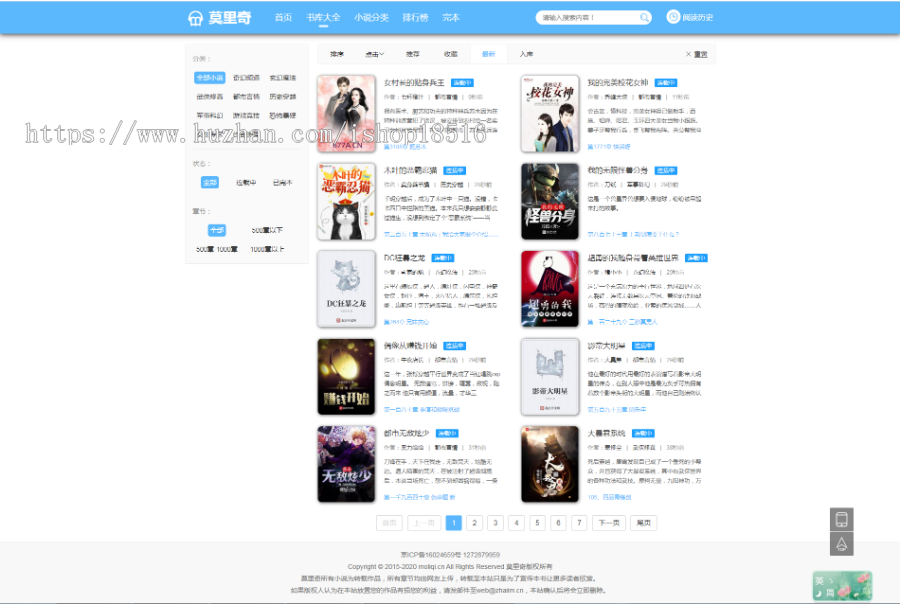Sort by 推荐 tab
The image size is (900, 604).
tap(413, 54)
